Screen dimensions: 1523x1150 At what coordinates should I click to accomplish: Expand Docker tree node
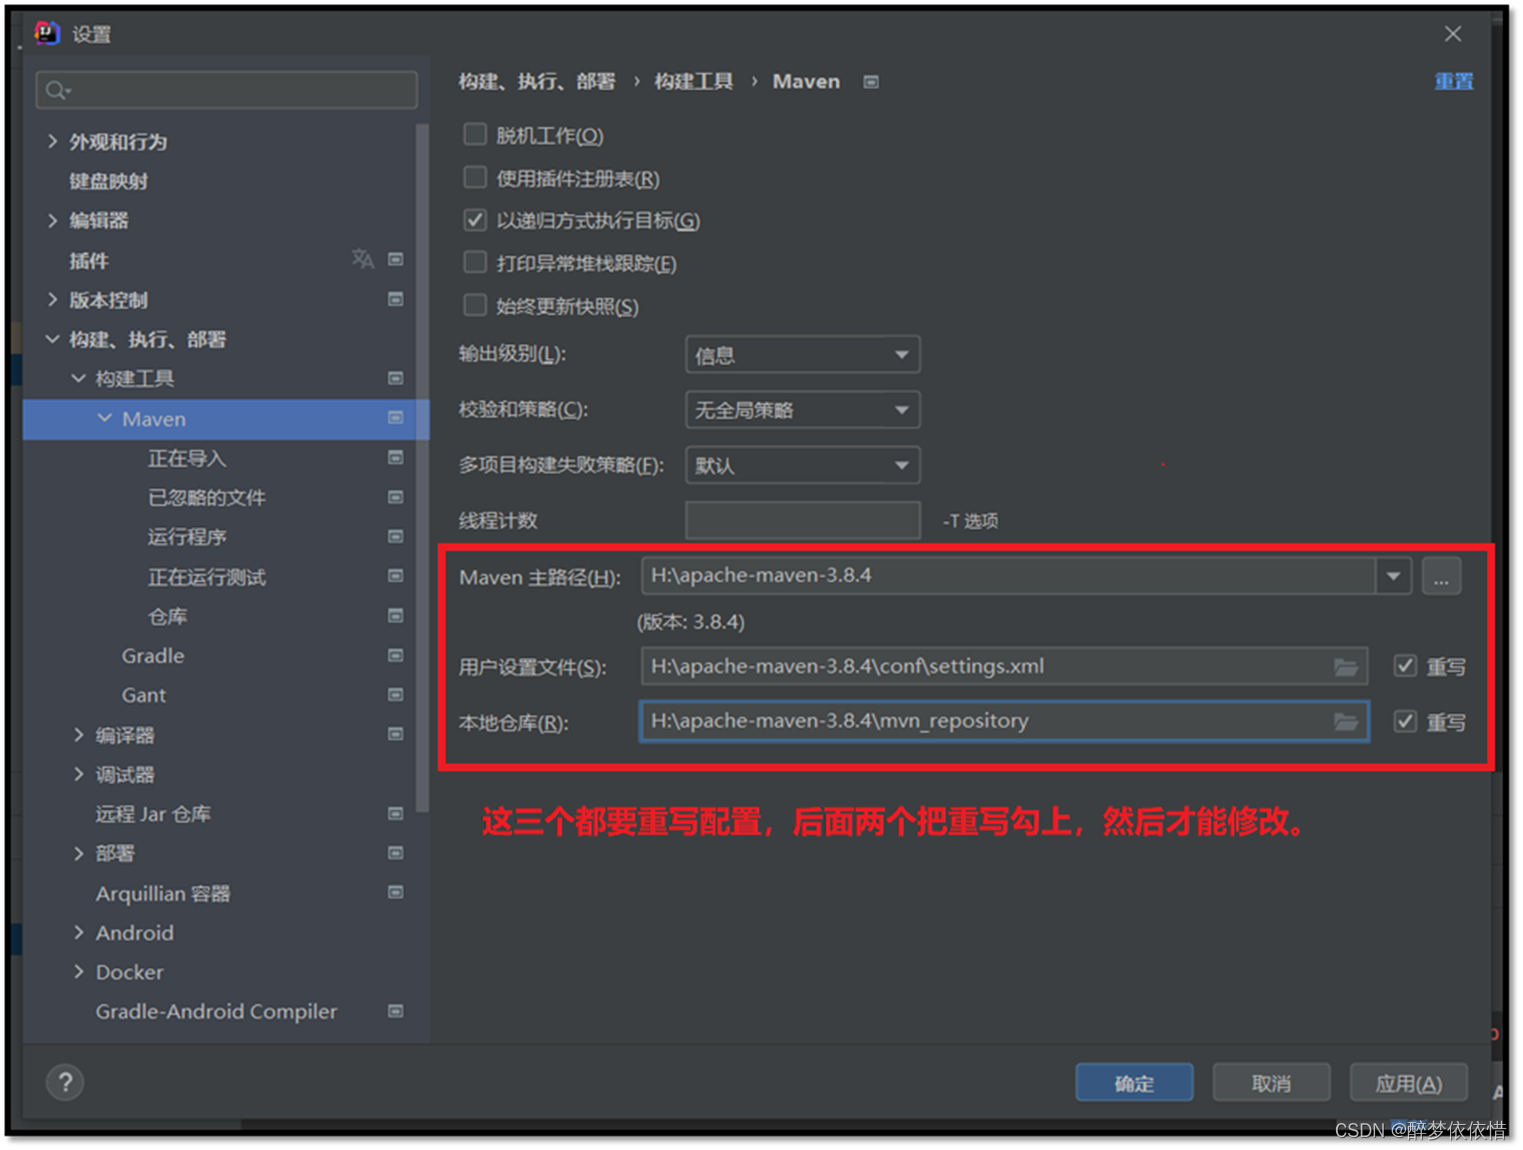[x=79, y=972]
